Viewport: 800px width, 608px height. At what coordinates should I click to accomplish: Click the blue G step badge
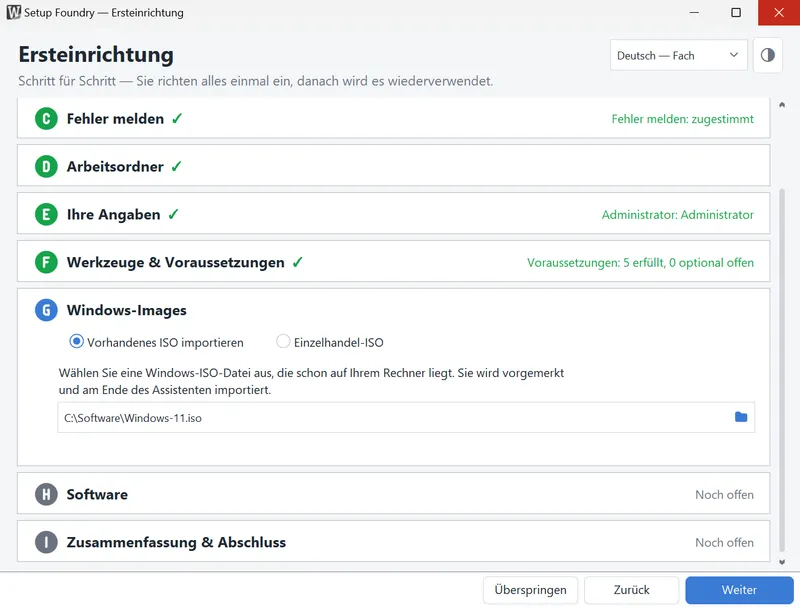[x=46, y=310]
